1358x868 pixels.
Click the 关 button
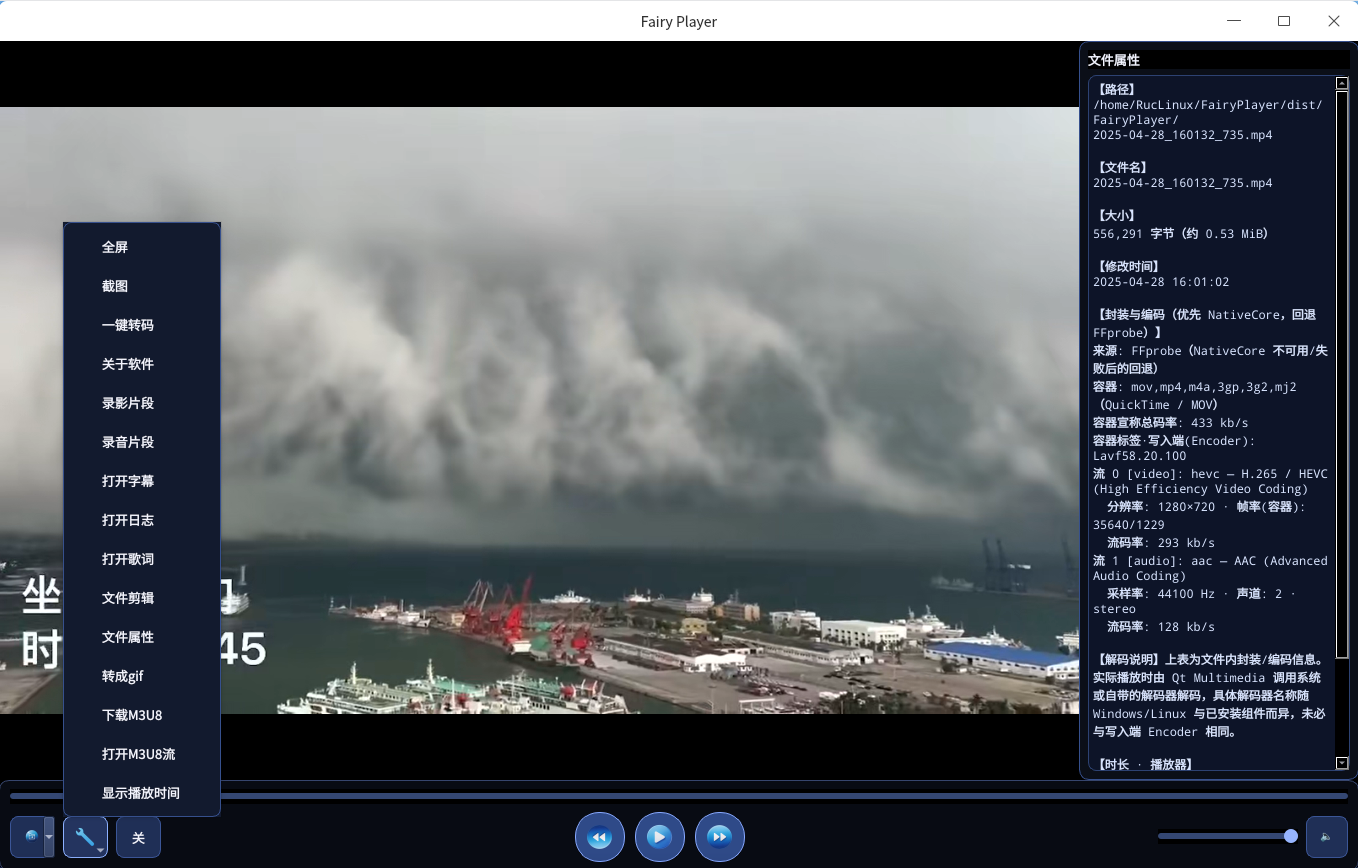[138, 837]
